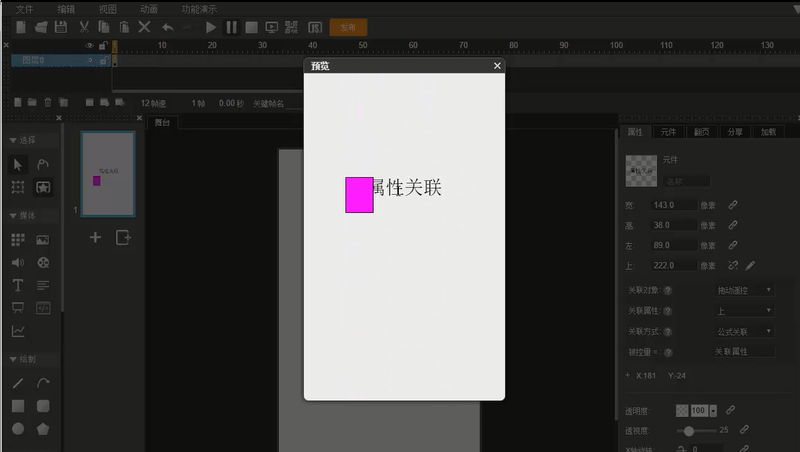This screenshot has width=800, height=452.
Task: Click frame 50 on the timeline ruler
Action: 363,45
